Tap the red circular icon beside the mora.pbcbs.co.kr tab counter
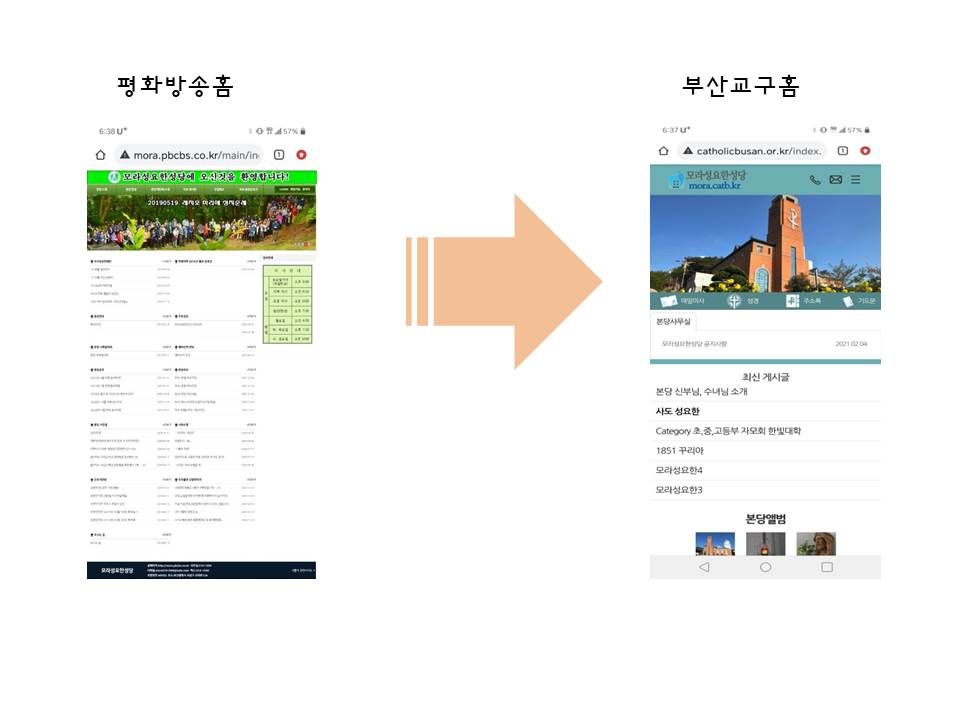 301,155
